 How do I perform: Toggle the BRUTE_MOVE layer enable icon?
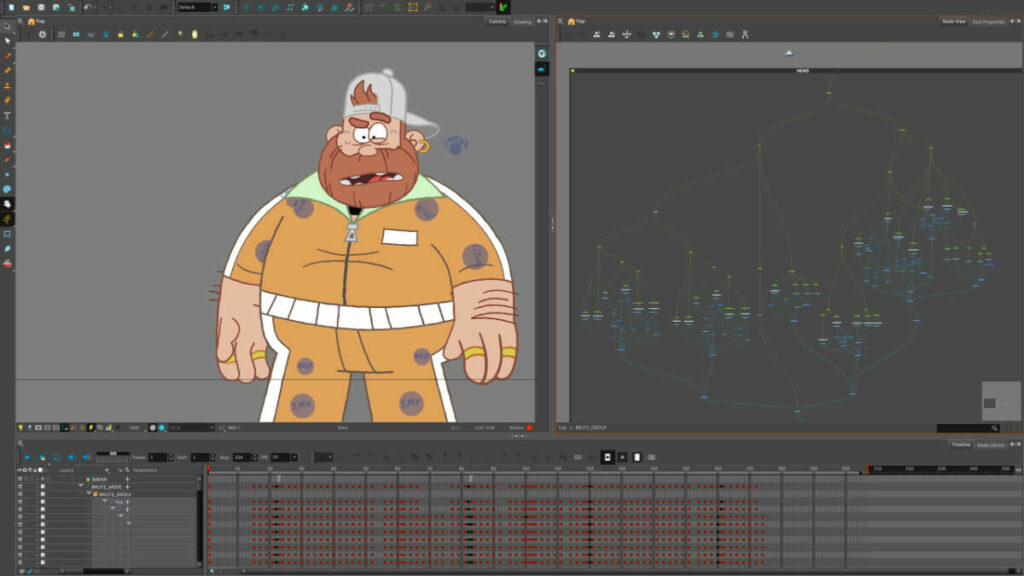(20, 486)
